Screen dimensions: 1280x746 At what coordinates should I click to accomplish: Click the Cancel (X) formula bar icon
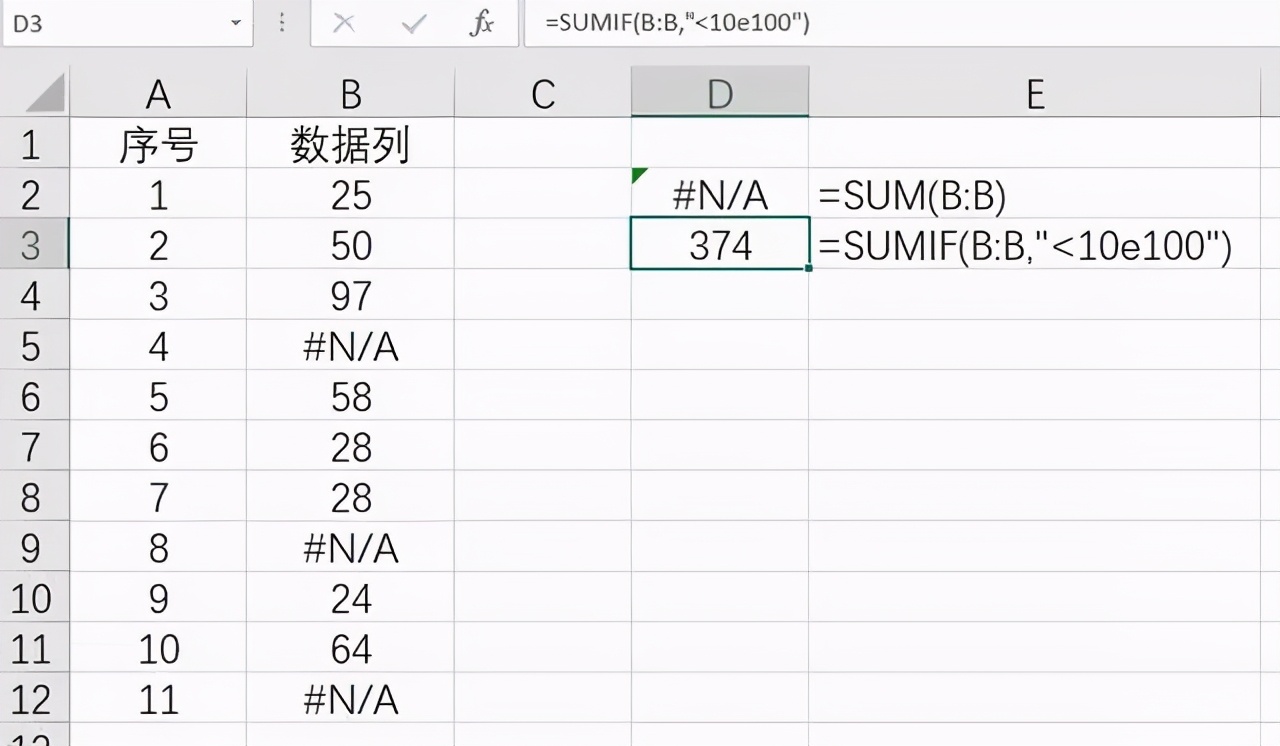point(344,24)
